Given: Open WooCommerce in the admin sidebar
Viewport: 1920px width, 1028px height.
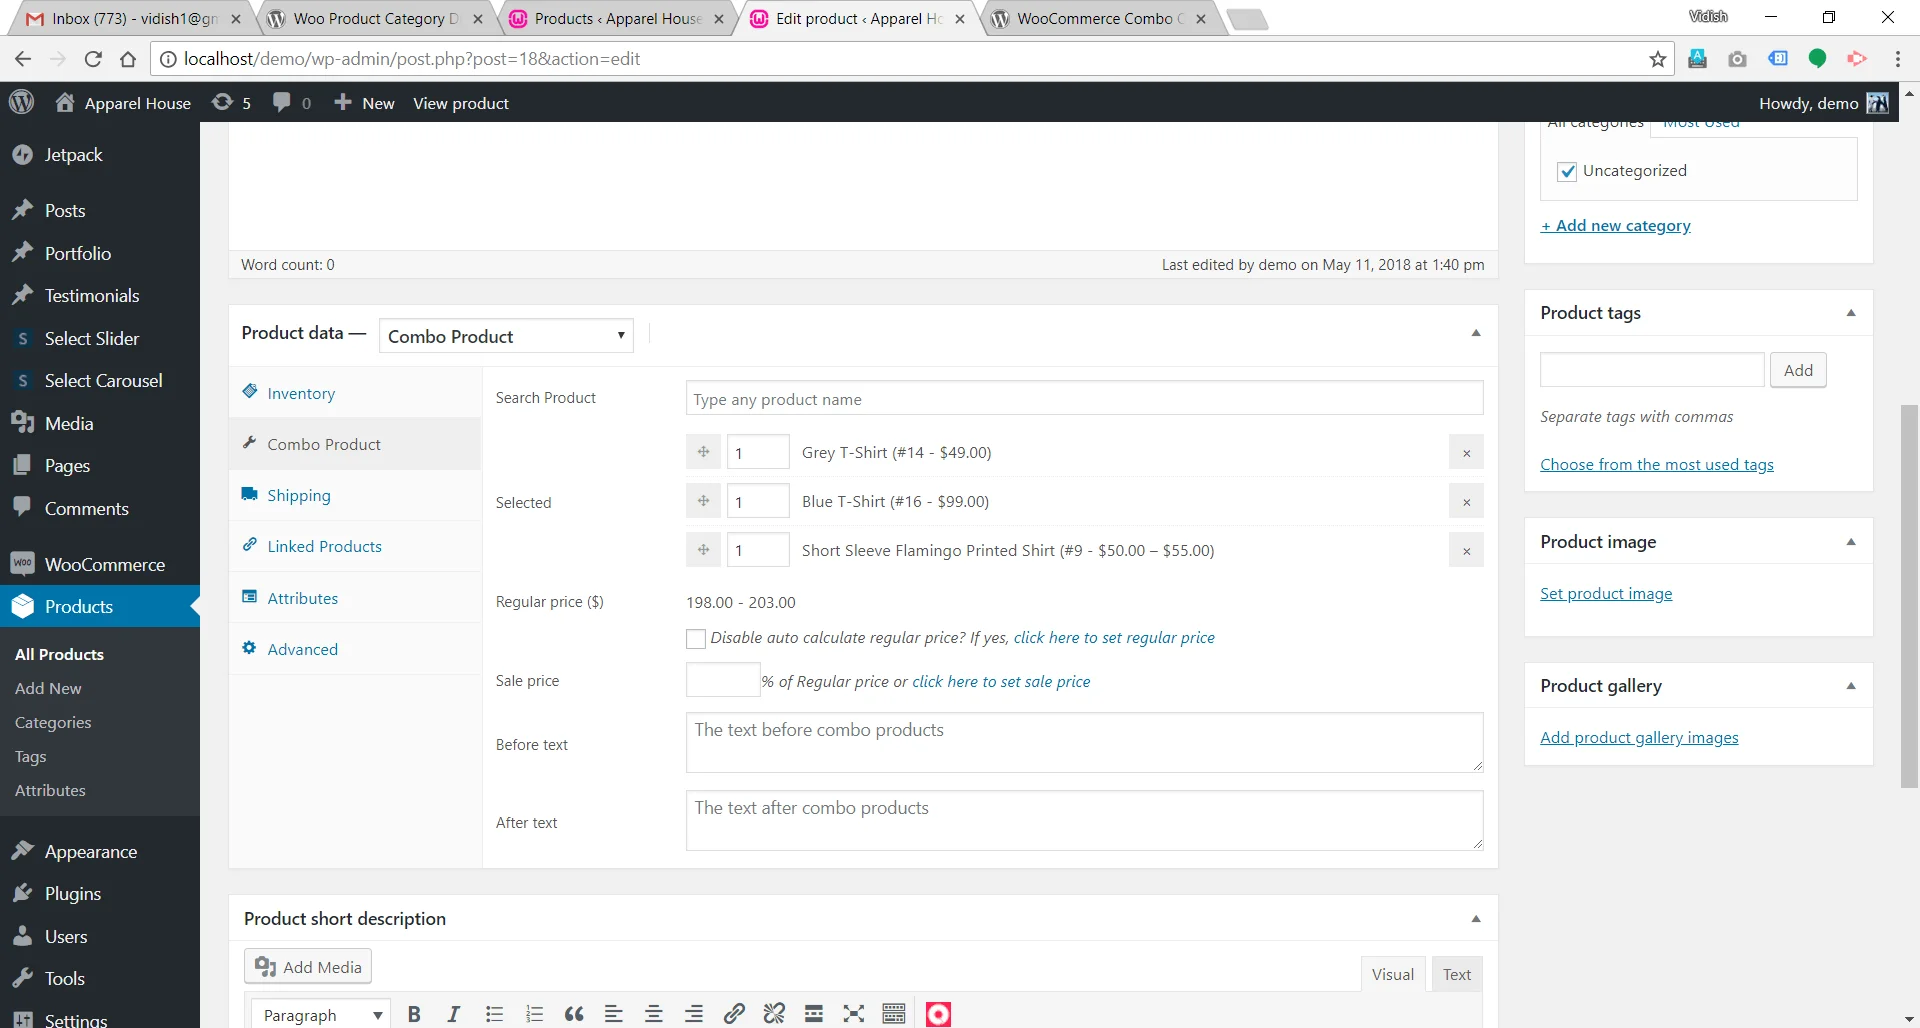Looking at the screenshot, I should point(104,564).
